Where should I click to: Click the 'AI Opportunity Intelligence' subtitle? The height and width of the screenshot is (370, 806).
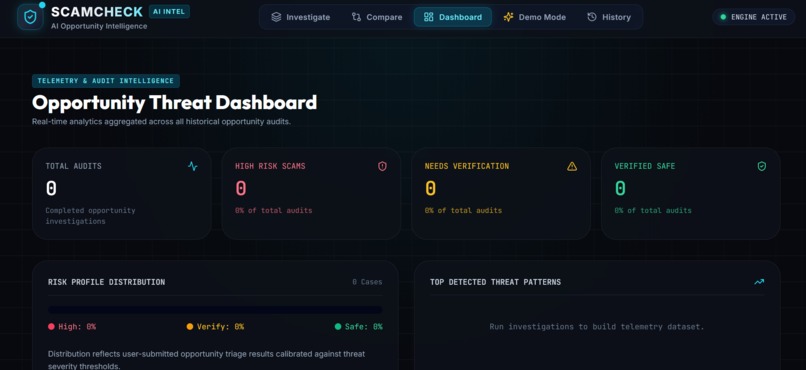pos(99,26)
